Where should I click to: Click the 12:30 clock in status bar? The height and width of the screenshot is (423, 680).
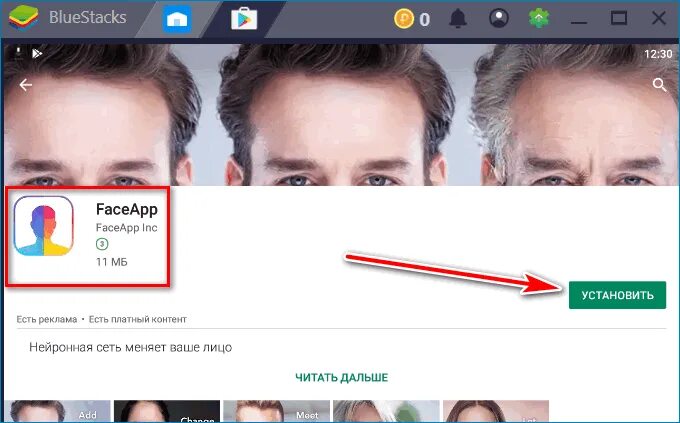658,54
